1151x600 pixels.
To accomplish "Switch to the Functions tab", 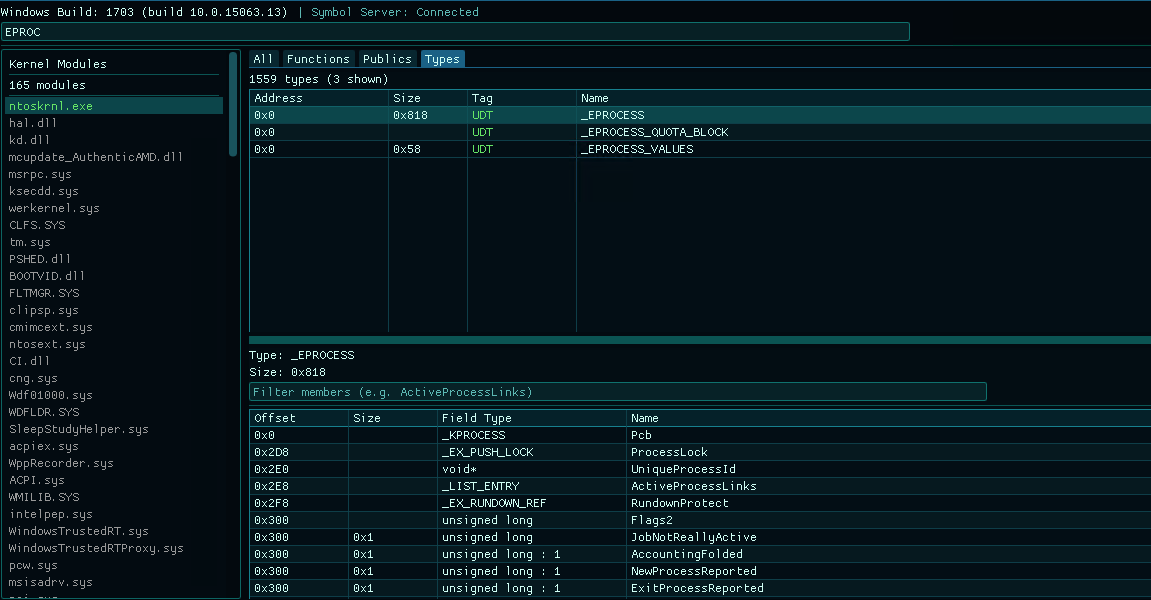I will (x=318, y=59).
